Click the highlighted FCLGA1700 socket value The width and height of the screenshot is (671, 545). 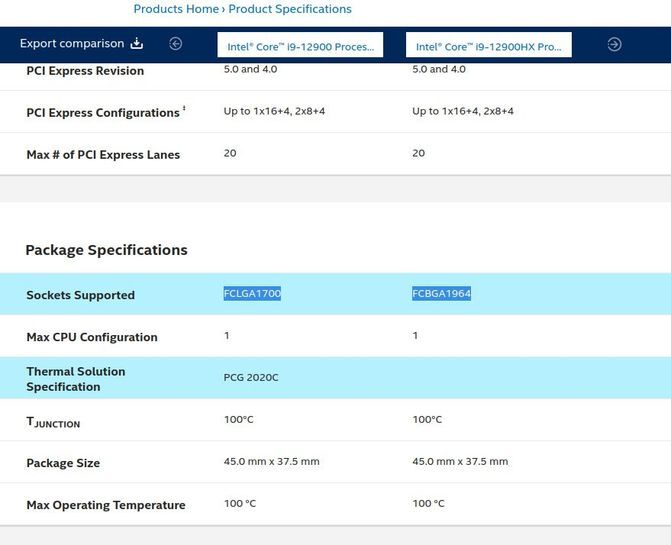point(252,293)
